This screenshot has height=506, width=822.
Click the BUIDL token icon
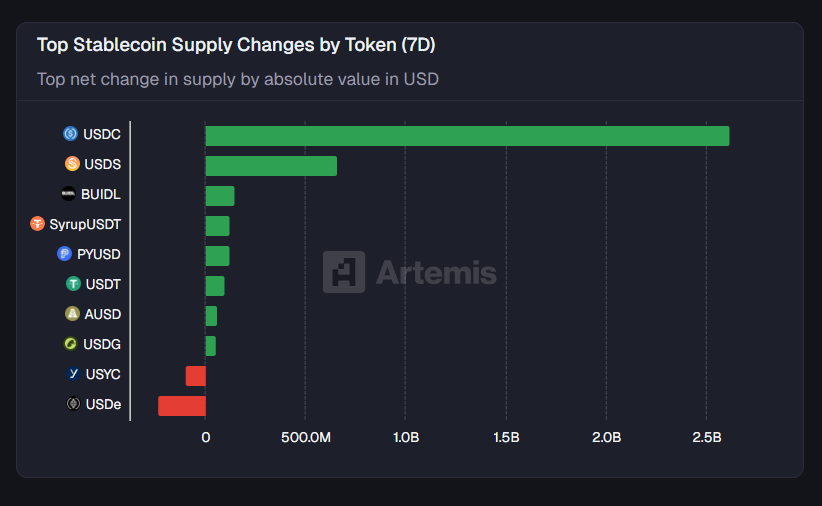(68, 194)
